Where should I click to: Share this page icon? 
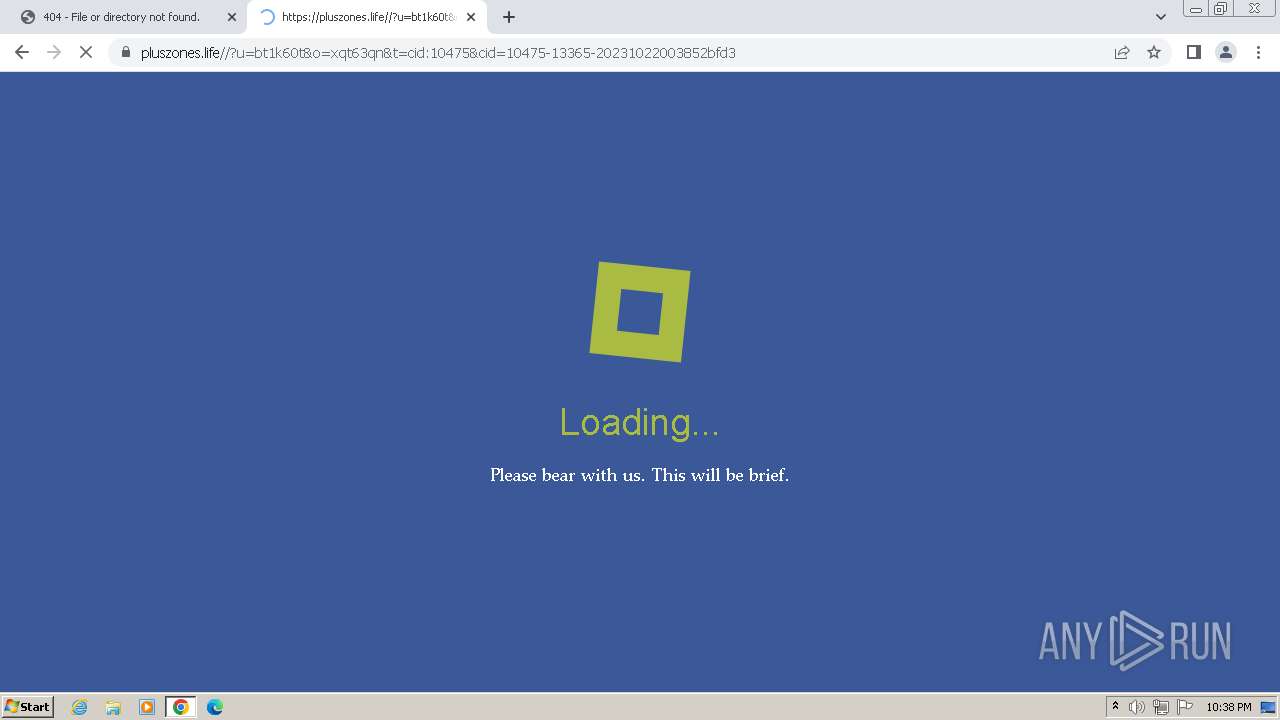[x=1122, y=52]
